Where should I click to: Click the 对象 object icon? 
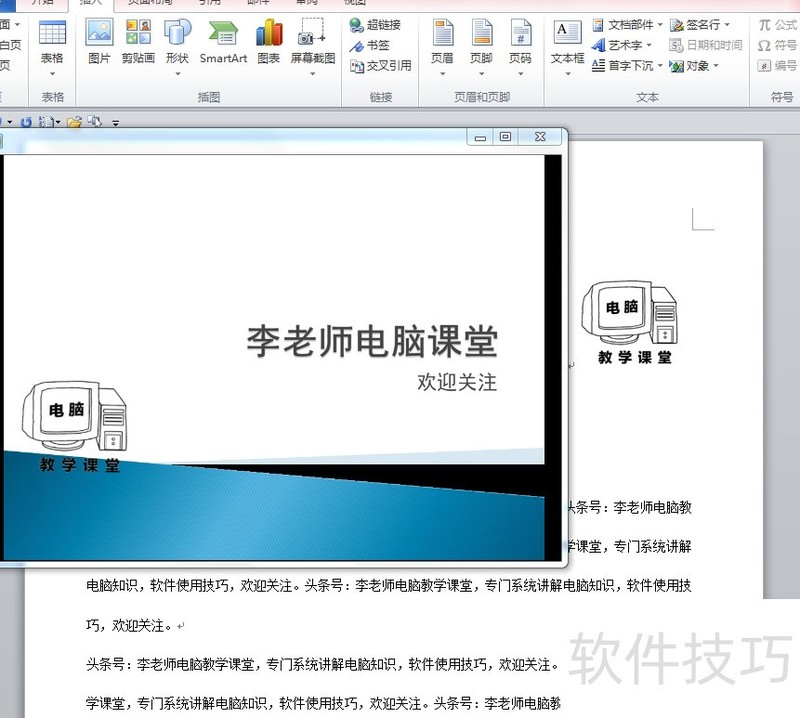click(677, 66)
